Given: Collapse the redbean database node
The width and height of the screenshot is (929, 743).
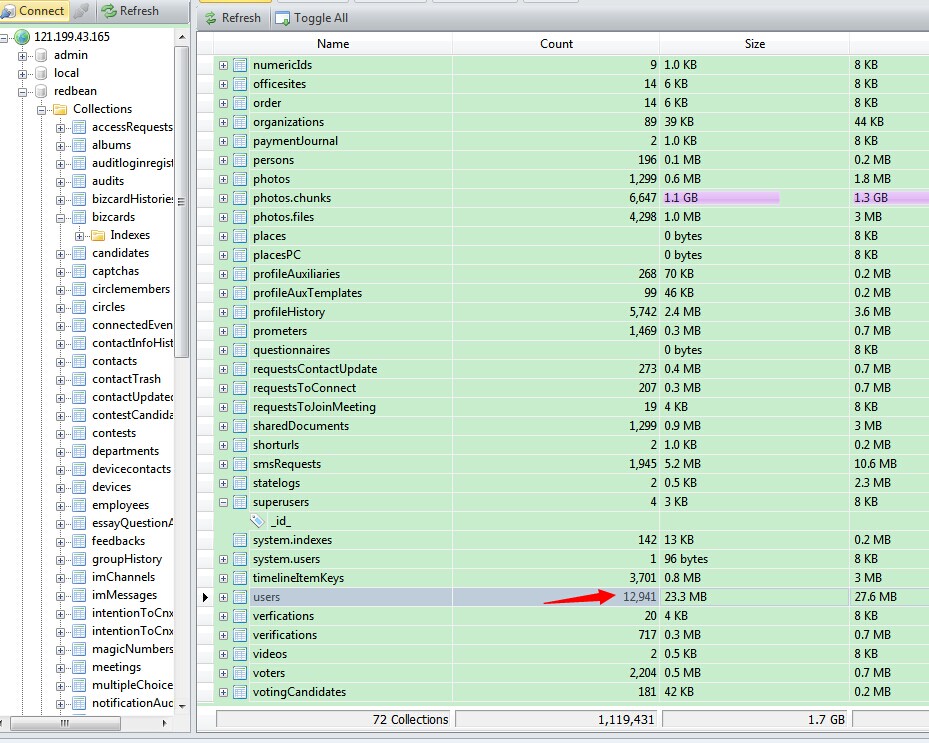Looking at the screenshot, I should [23, 92].
